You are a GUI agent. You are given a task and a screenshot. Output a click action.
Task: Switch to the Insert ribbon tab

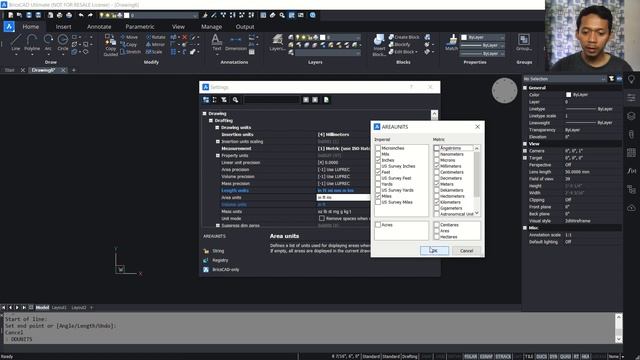pos(63,27)
